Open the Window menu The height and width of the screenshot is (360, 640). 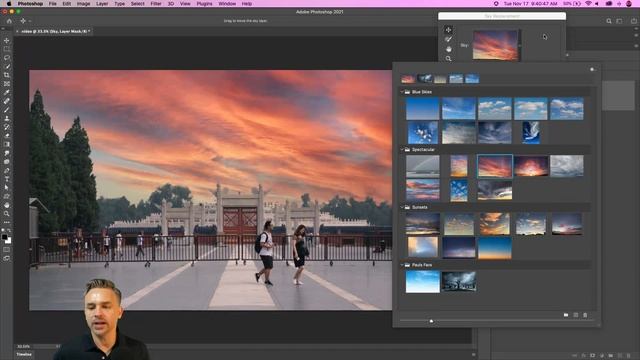pyautogui.click(x=227, y=4)
